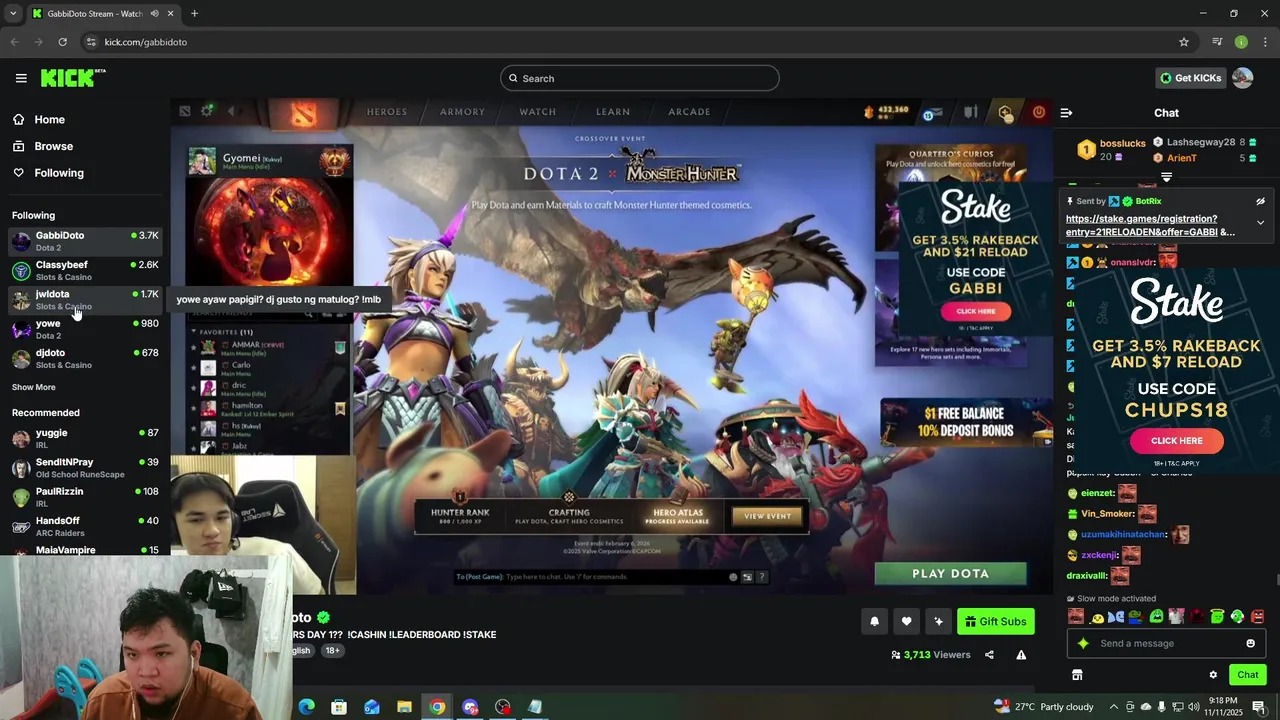Screen dimensions: 1280x720
Task: Click the 18+ stream tag
Action: tap(332, 650)
